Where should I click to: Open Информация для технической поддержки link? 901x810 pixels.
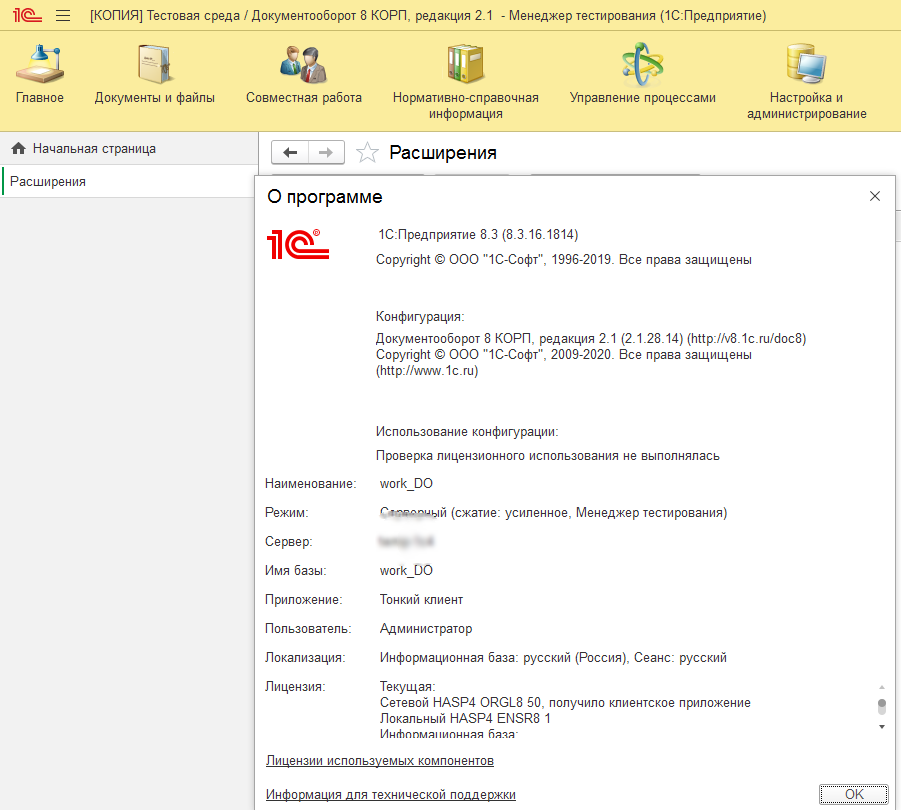click(391, 794)
